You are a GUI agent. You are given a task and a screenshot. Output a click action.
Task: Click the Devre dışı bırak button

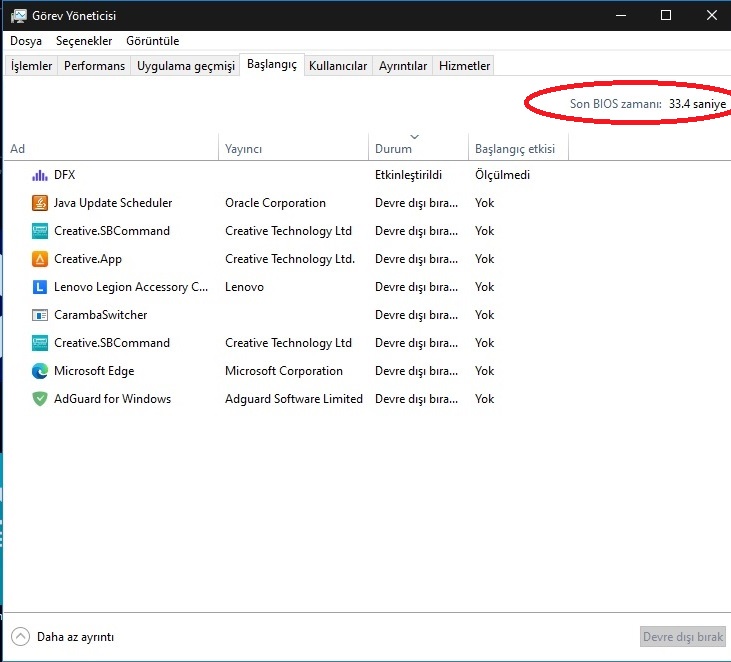click(x=683, y=637)
